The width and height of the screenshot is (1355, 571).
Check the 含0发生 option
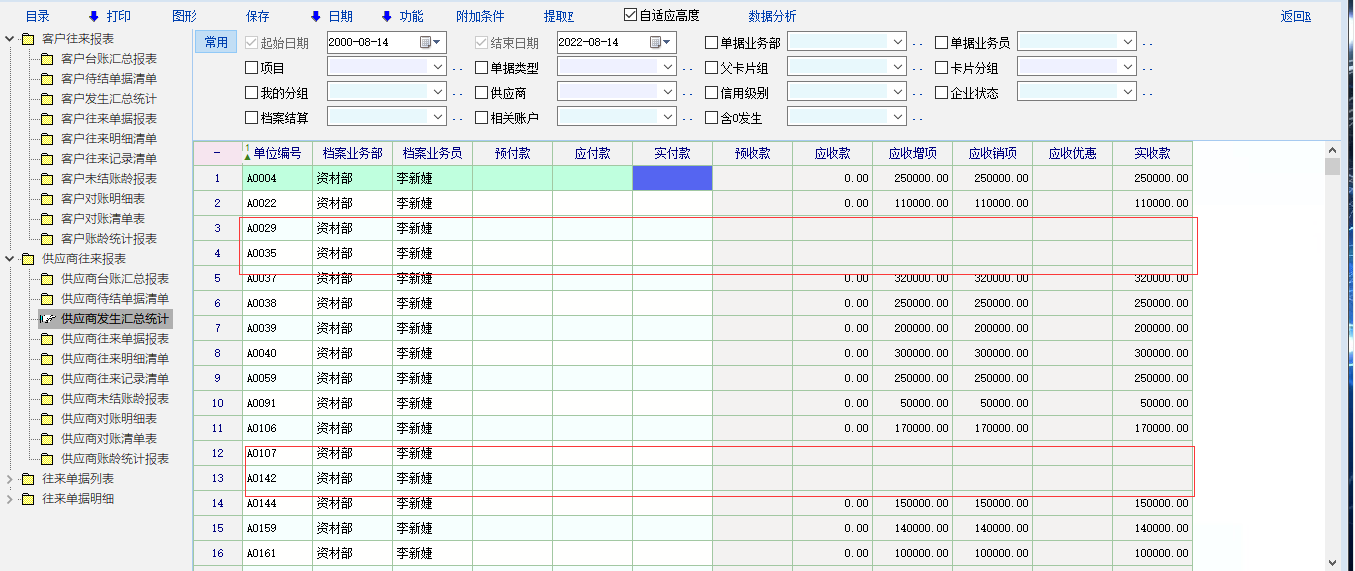pyautogui.click(x=711, y=118)
